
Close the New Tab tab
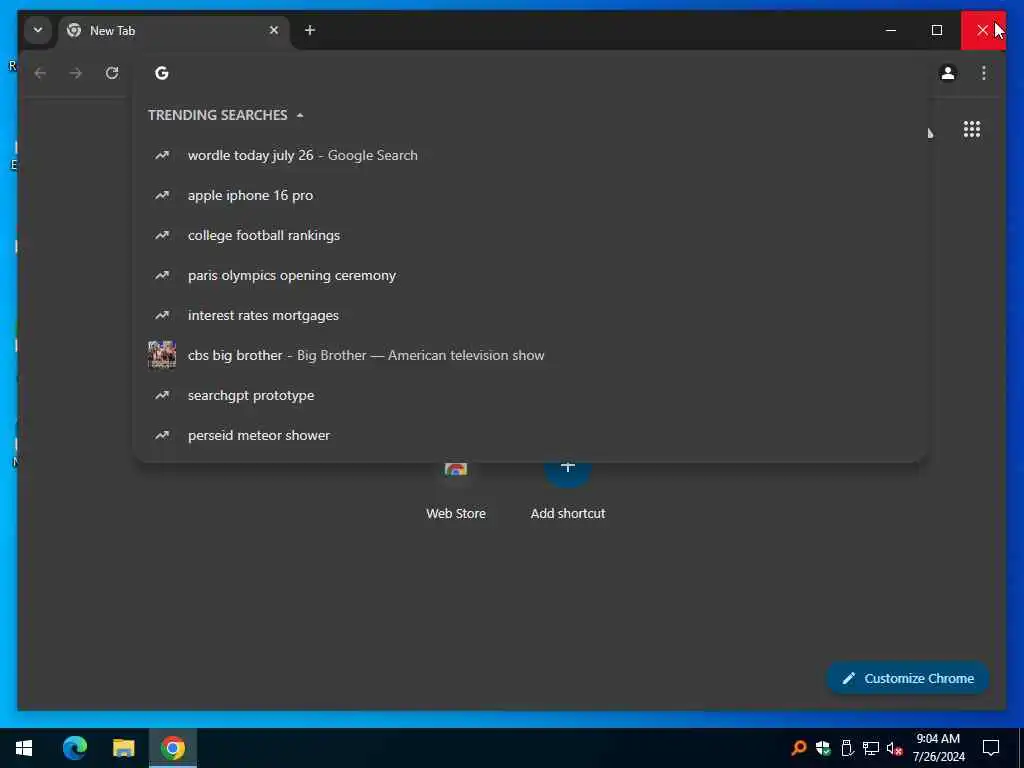[x=274, y=30]
